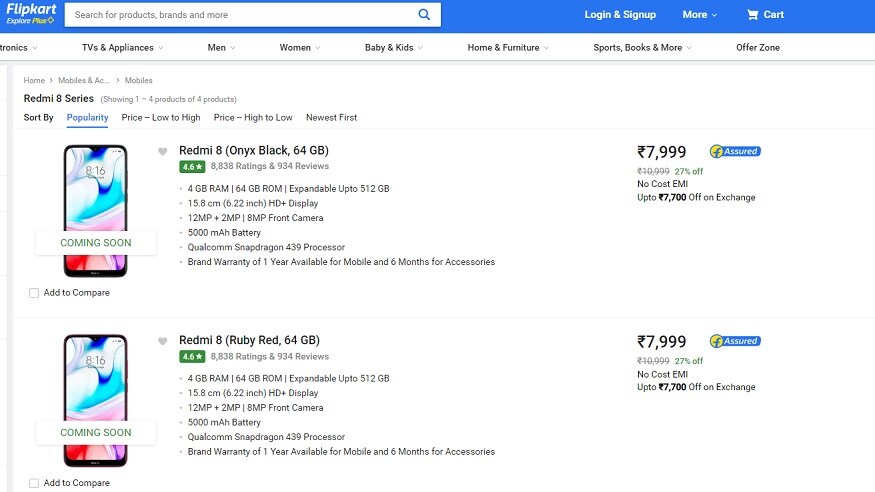Viewport: 875px width, 492px height.
Task: Go to Mobiles & Ac... breadcrumb
Action: [84, 80]
